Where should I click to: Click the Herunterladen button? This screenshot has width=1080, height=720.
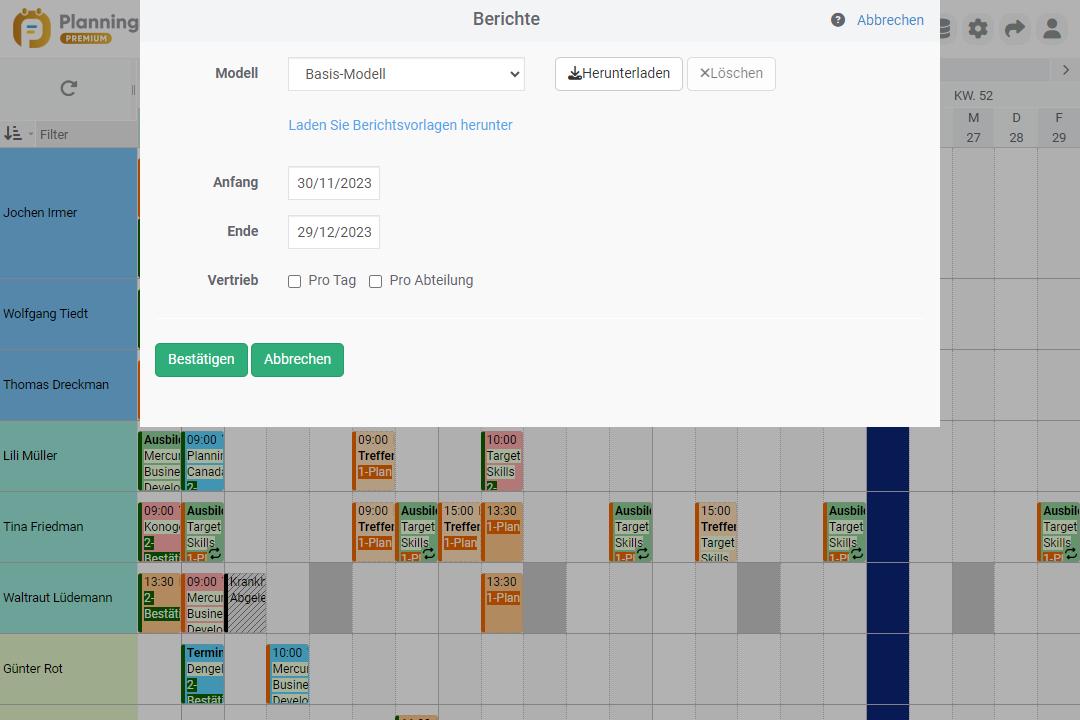click(619, 74)
